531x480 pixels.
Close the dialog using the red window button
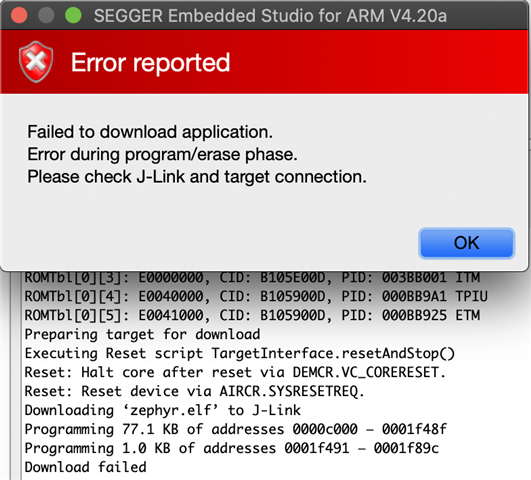[x=19, y=15]
